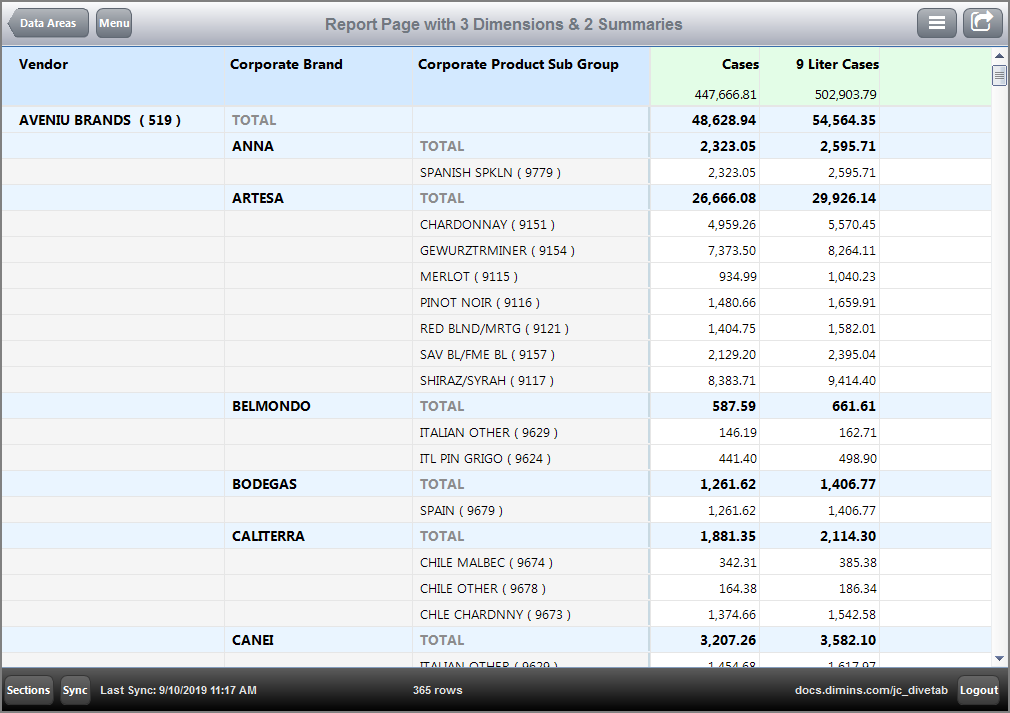Click CANEI total value 3,207.26
Screen dimensions: 1010x713
(x=728, y=640)
